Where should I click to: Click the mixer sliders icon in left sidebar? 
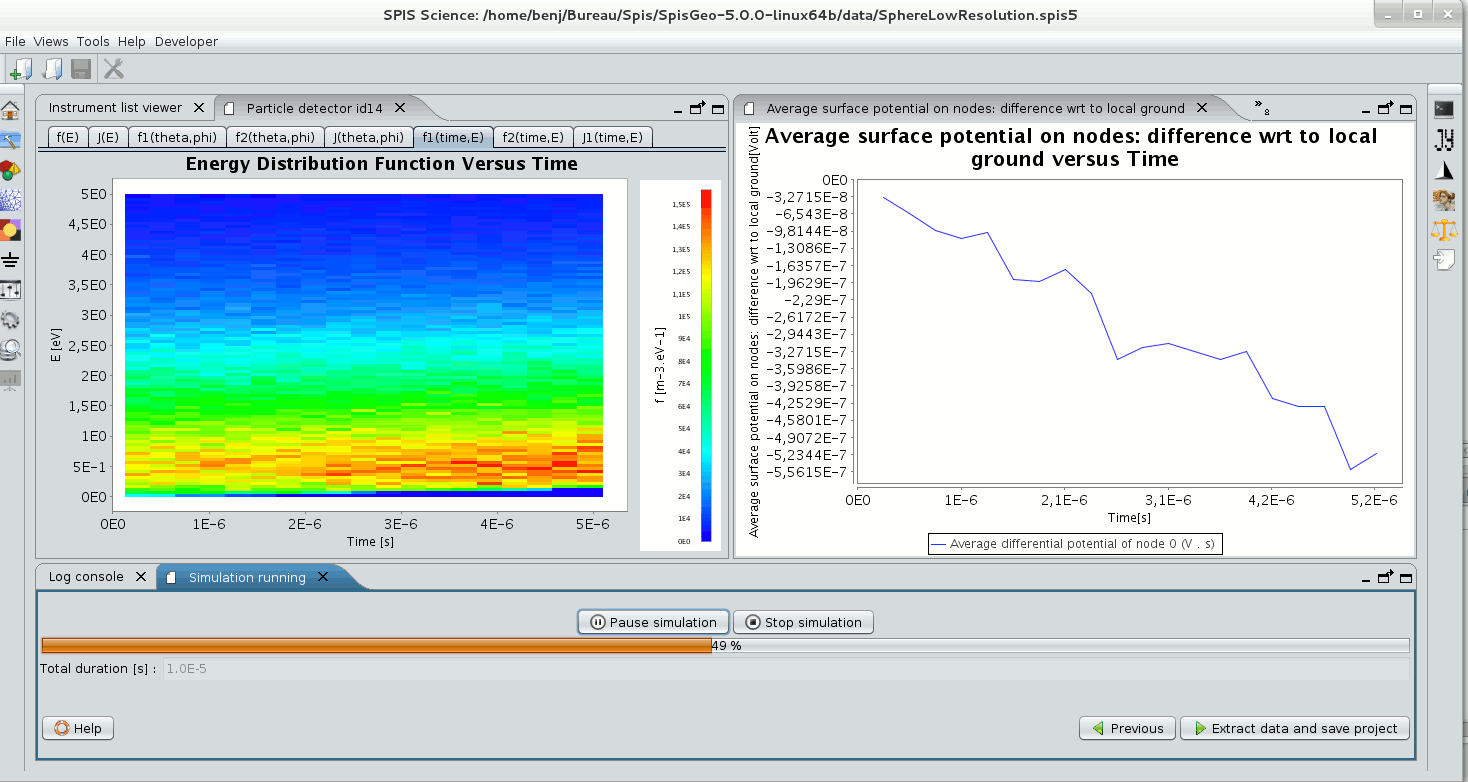pyautogui.click(x=11, y=290)
